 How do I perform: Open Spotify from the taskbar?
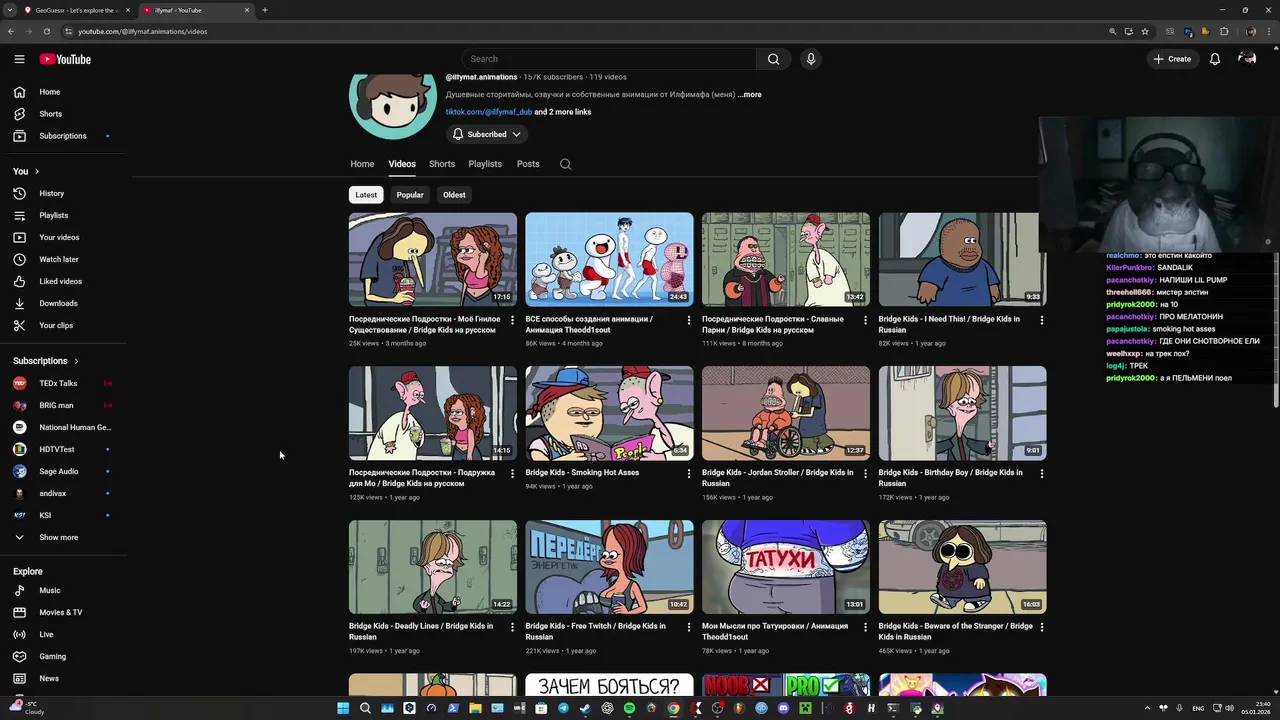(629, 708)
